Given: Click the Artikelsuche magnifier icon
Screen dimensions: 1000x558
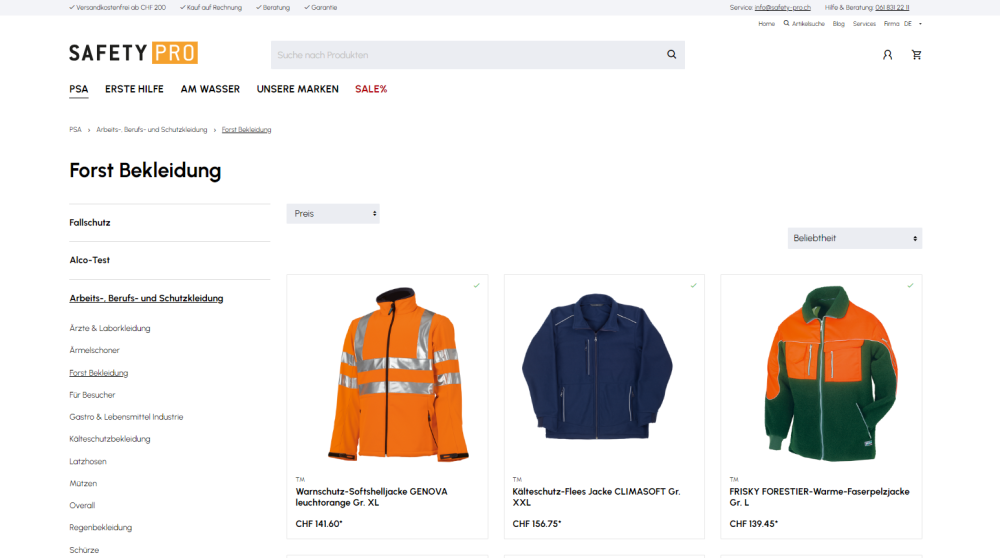Looking at the screenshot, I should [x=787, y=23].
